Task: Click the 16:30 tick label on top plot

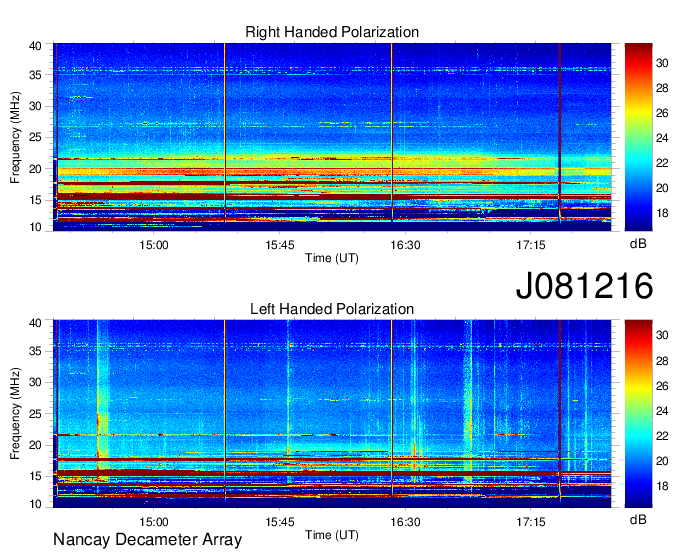Action: (x=405, y=245)
